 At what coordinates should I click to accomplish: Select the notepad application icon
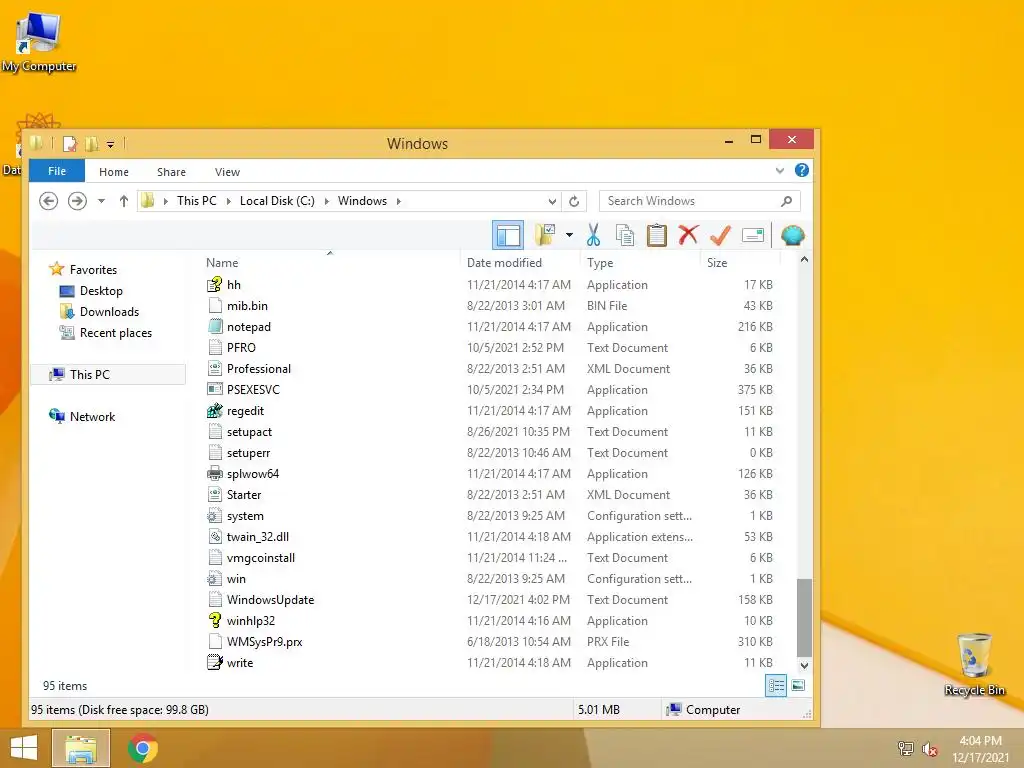pos(215,327)
